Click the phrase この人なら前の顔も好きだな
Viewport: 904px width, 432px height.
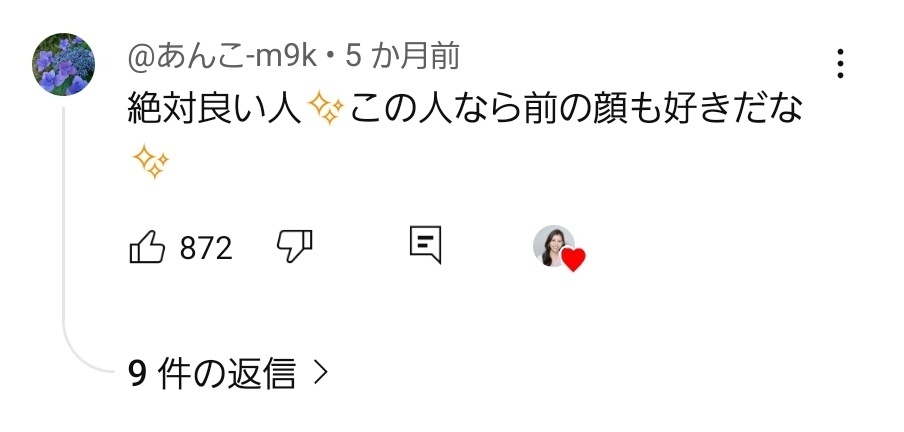tap(577, 109)
